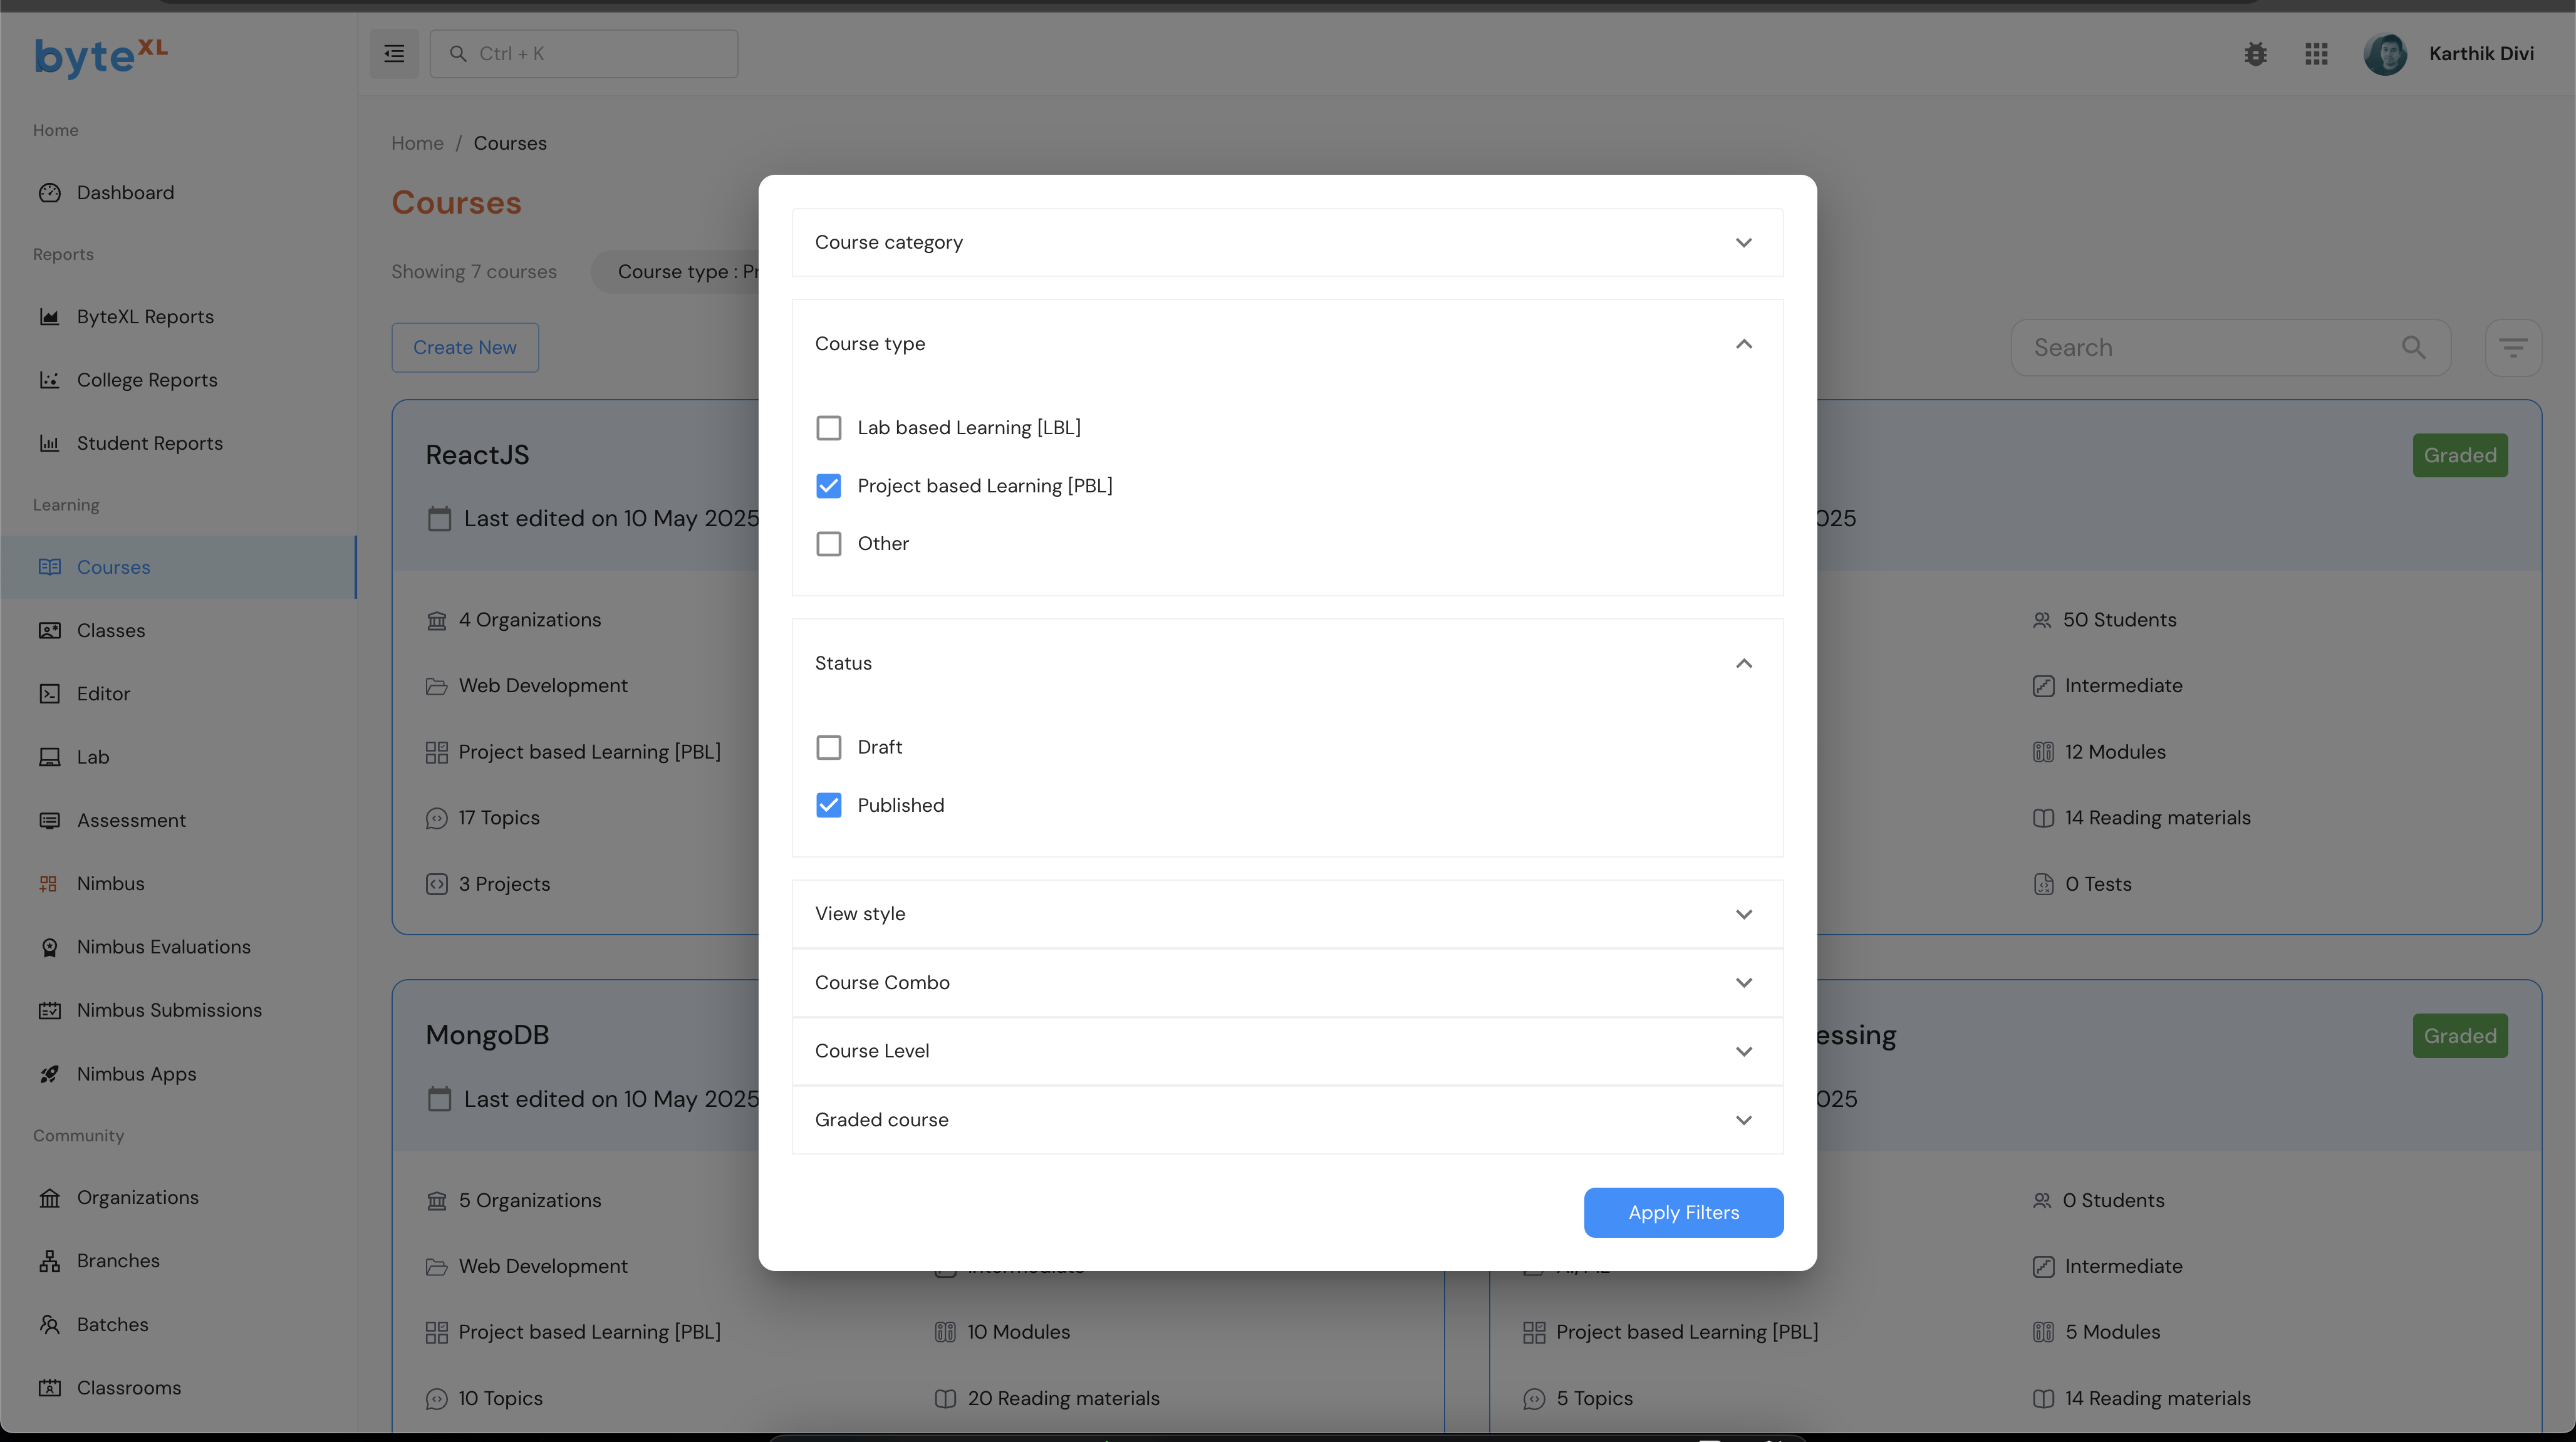The height and width of the screenshot is (1442, 2576).
Task: Toggle the sidebar collapse icon
Action: (394, 54)
